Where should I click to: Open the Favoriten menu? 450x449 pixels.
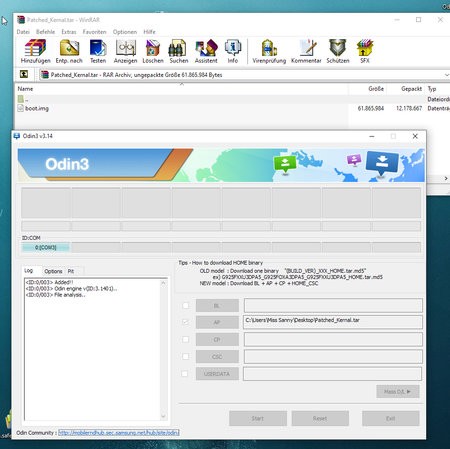94,32
